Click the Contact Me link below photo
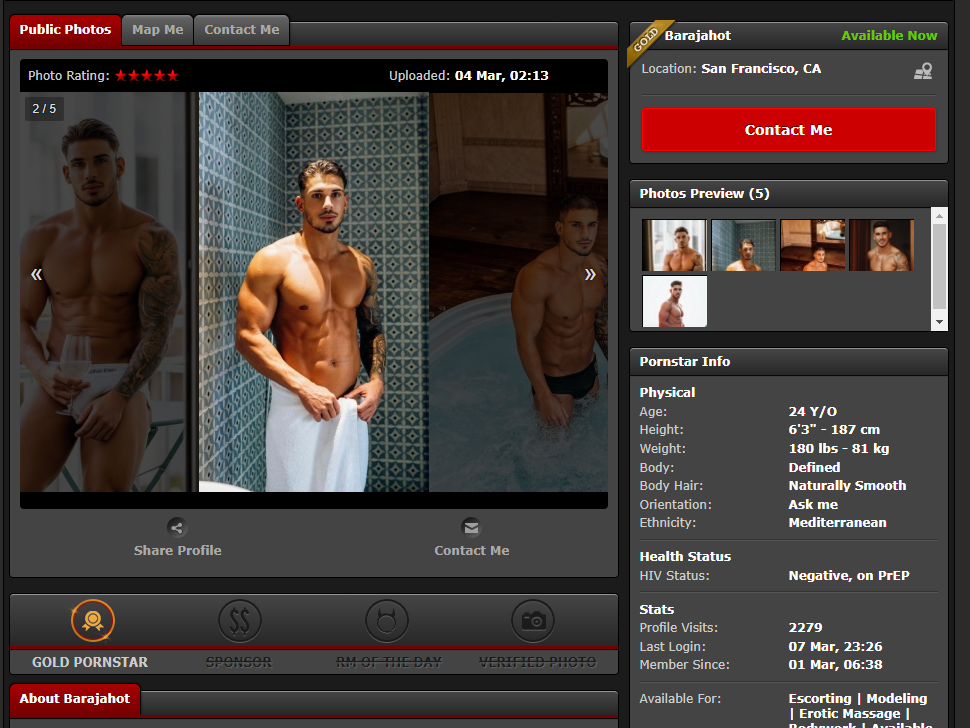970x728 pixels. (472, 550)
